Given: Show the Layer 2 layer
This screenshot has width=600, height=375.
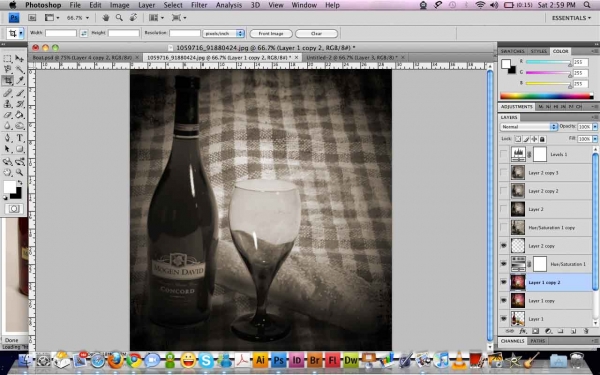Looking at the screenshot, I should [504, 209].
